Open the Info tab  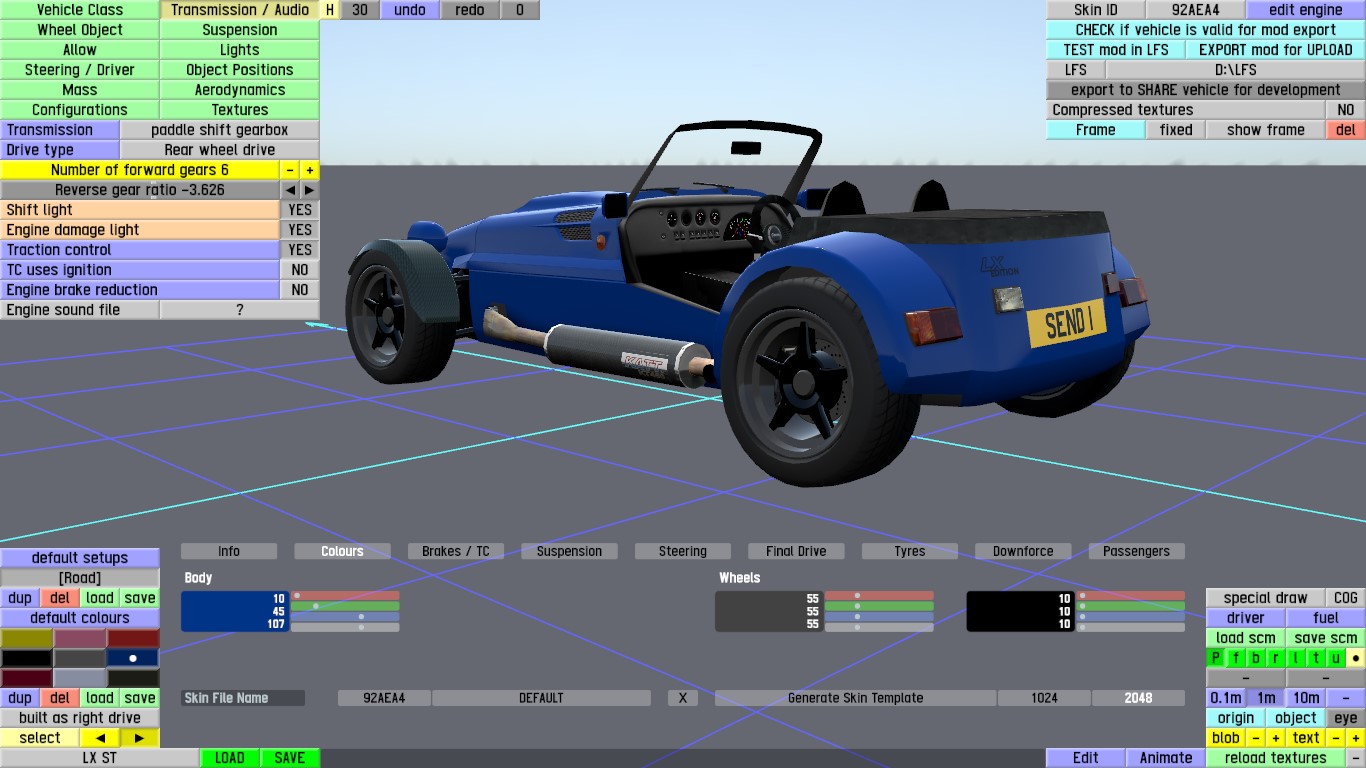pyautogui.click(x=229, y=551)
